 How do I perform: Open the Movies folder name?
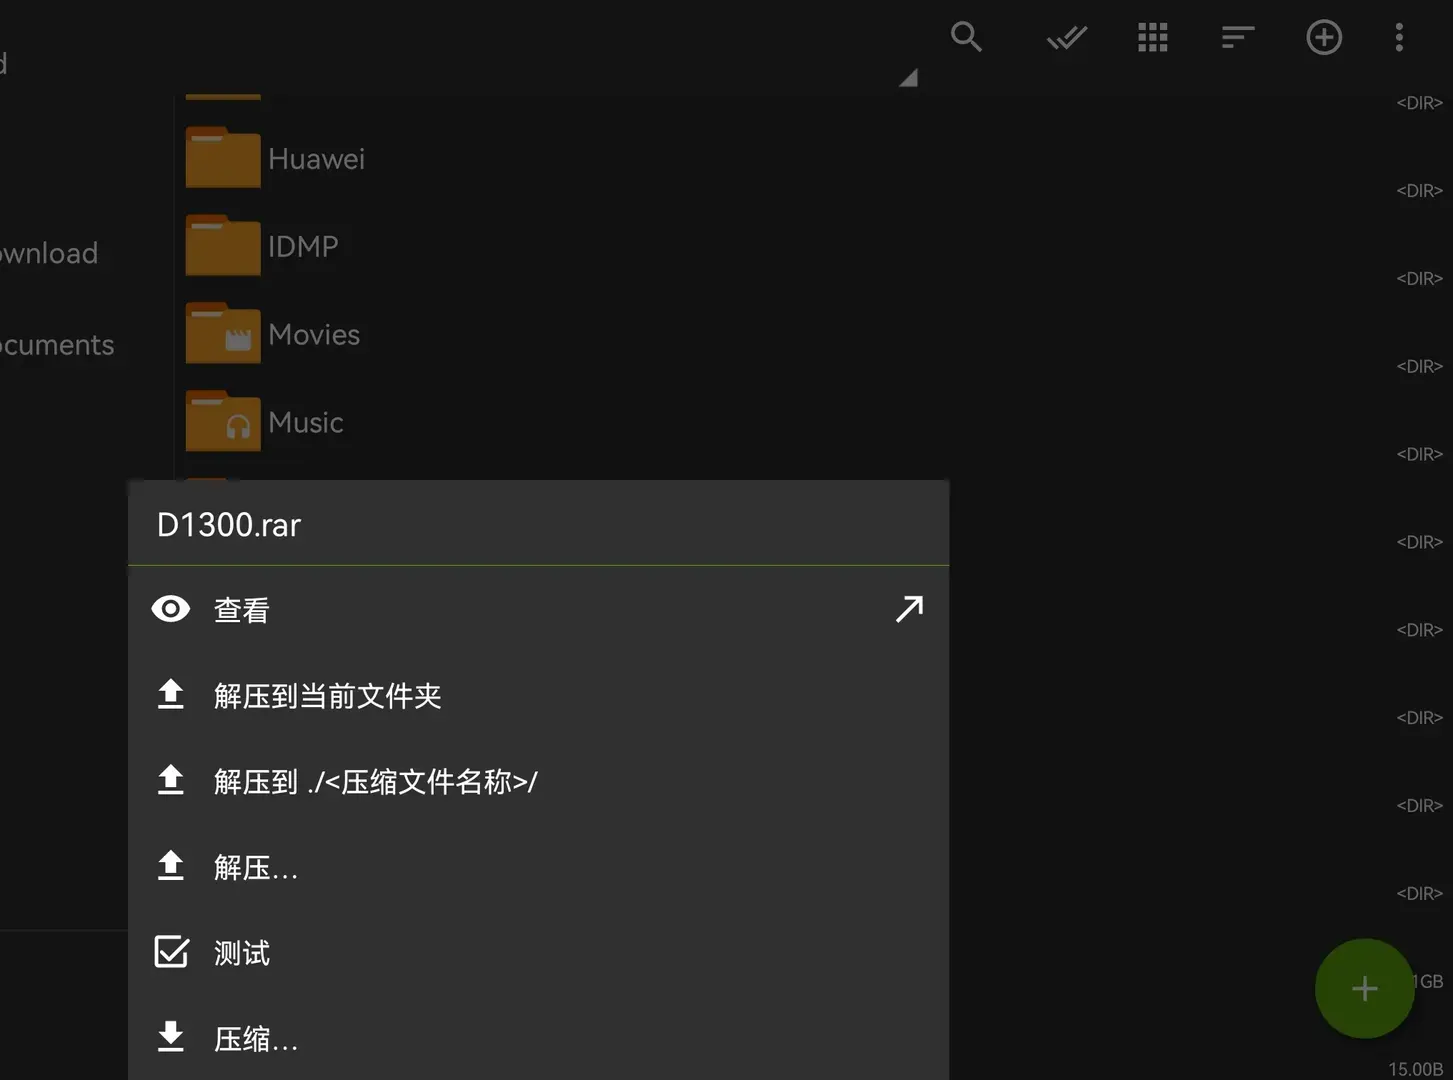[314, 335]
